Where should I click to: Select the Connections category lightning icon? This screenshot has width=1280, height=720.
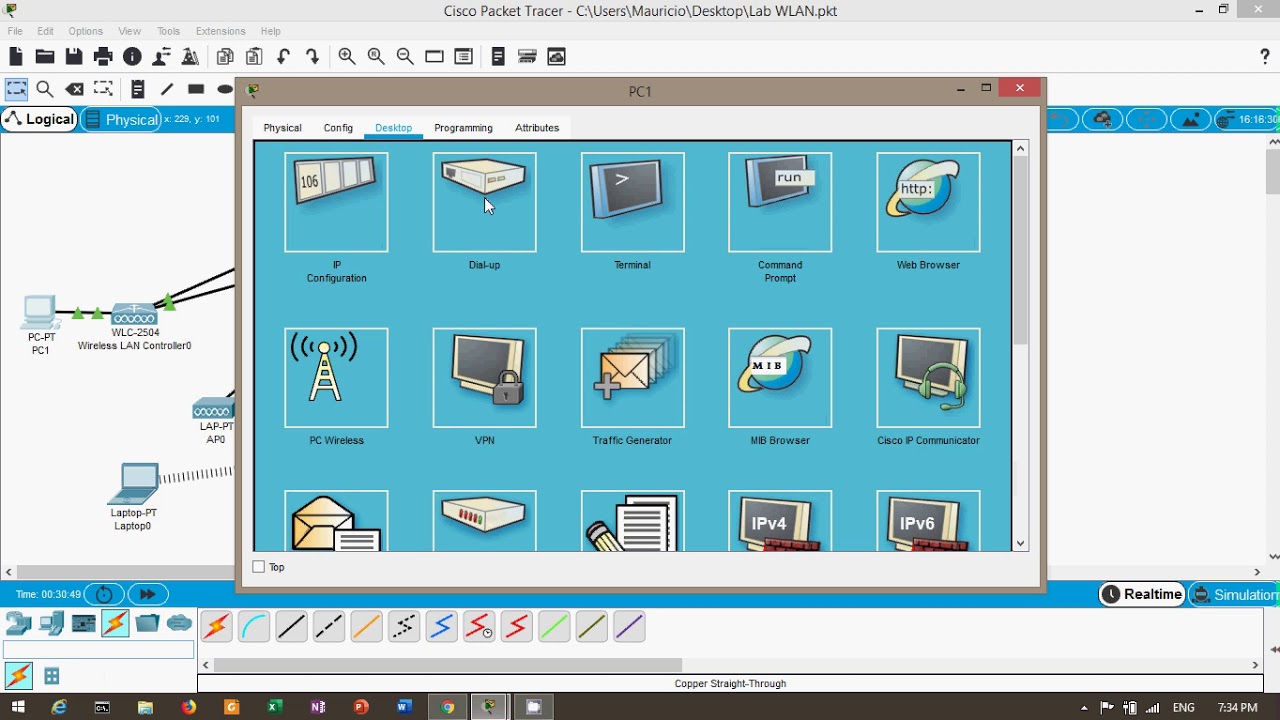click(115, 624)
